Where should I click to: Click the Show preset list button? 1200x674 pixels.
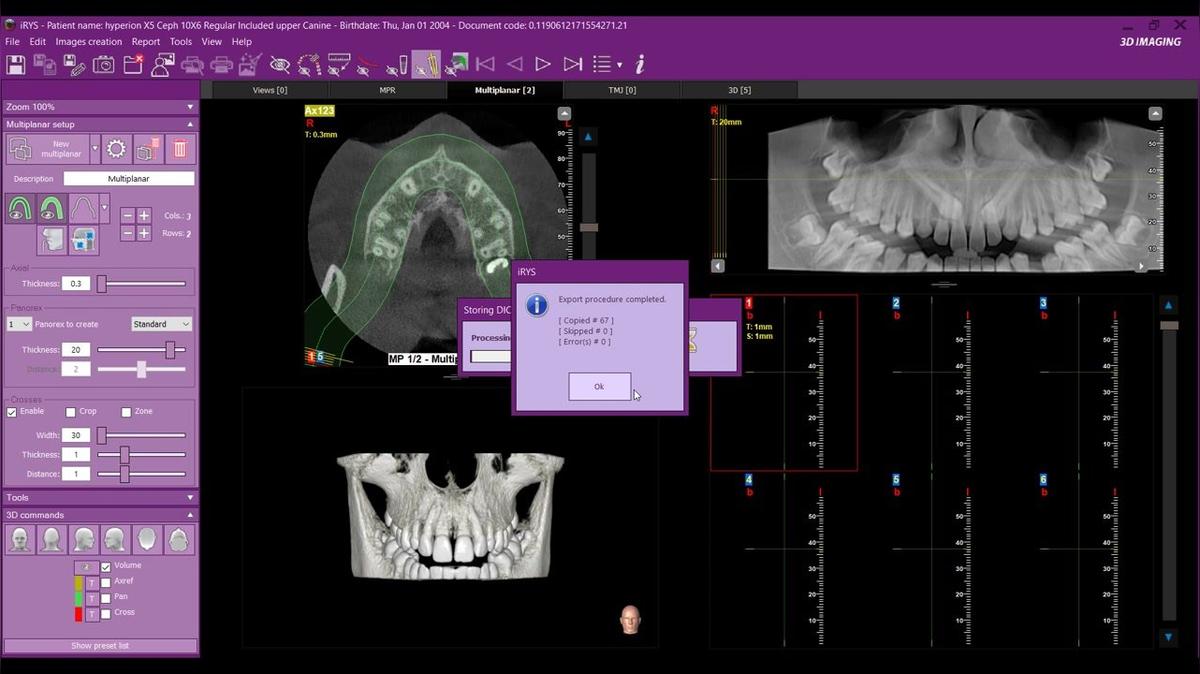coord(100,646)
